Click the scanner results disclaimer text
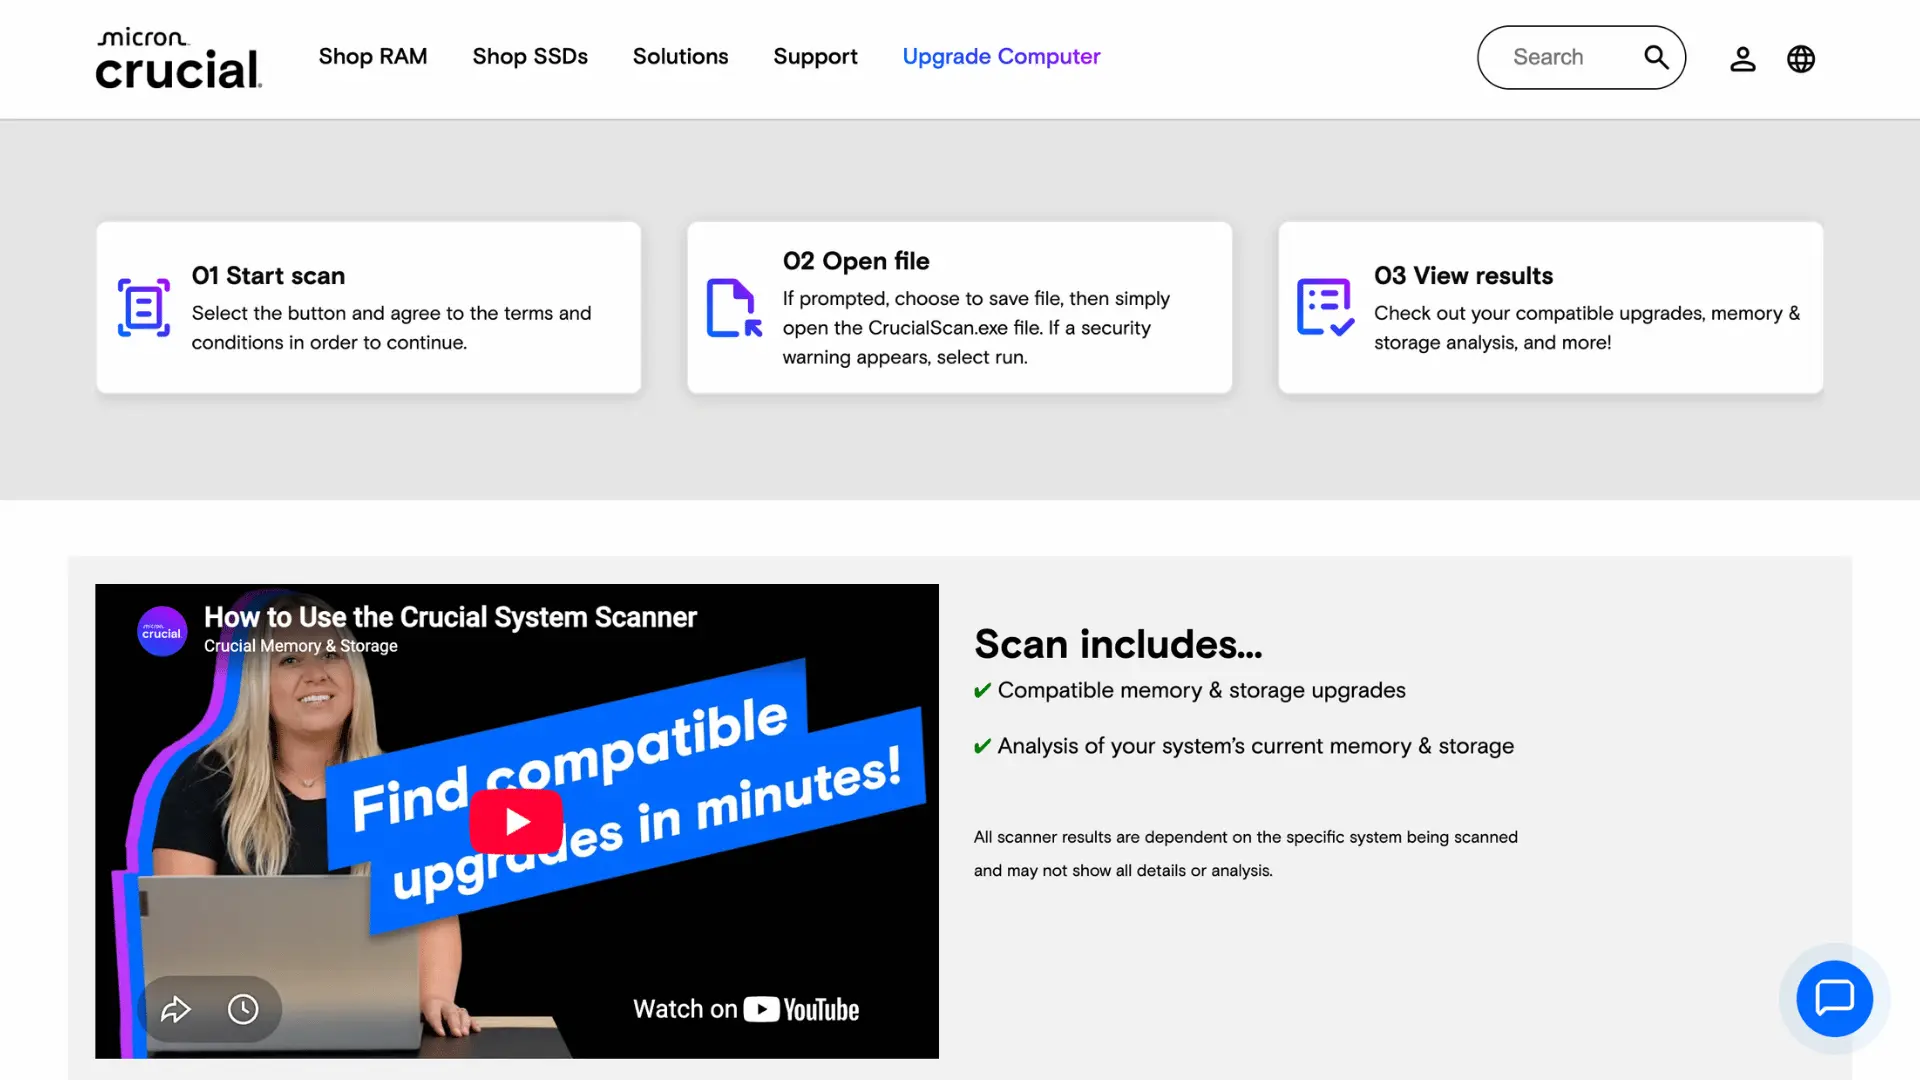Image resolution: width=1920 pixels, height=1080 pixels. [1246, 854]
